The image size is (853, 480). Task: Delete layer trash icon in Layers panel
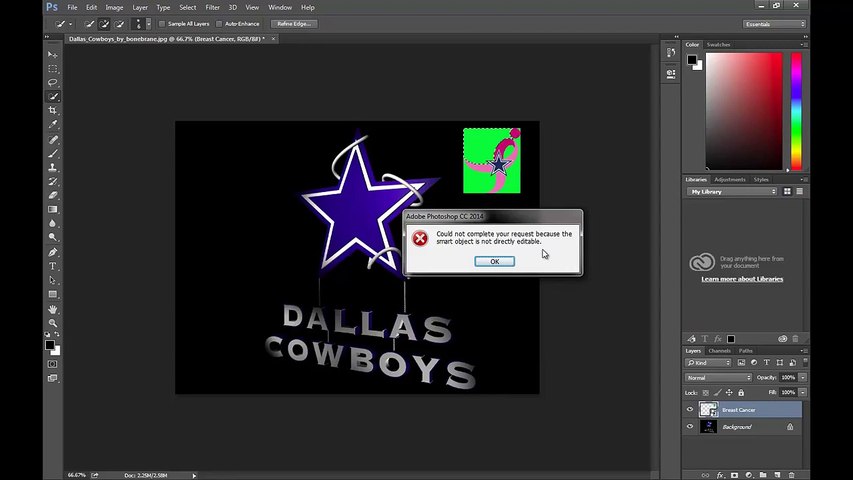[x=792, y=475]
